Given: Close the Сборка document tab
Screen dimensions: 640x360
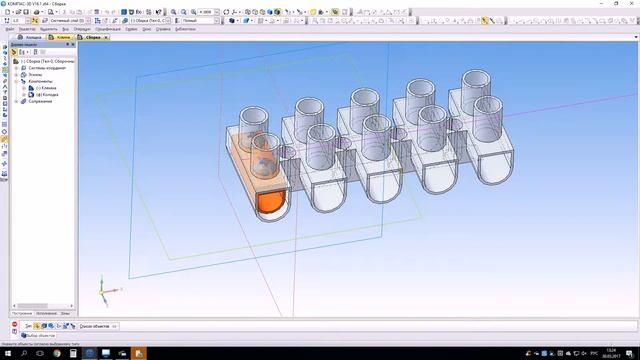Looking at the screenshot, I should (106, 37).
